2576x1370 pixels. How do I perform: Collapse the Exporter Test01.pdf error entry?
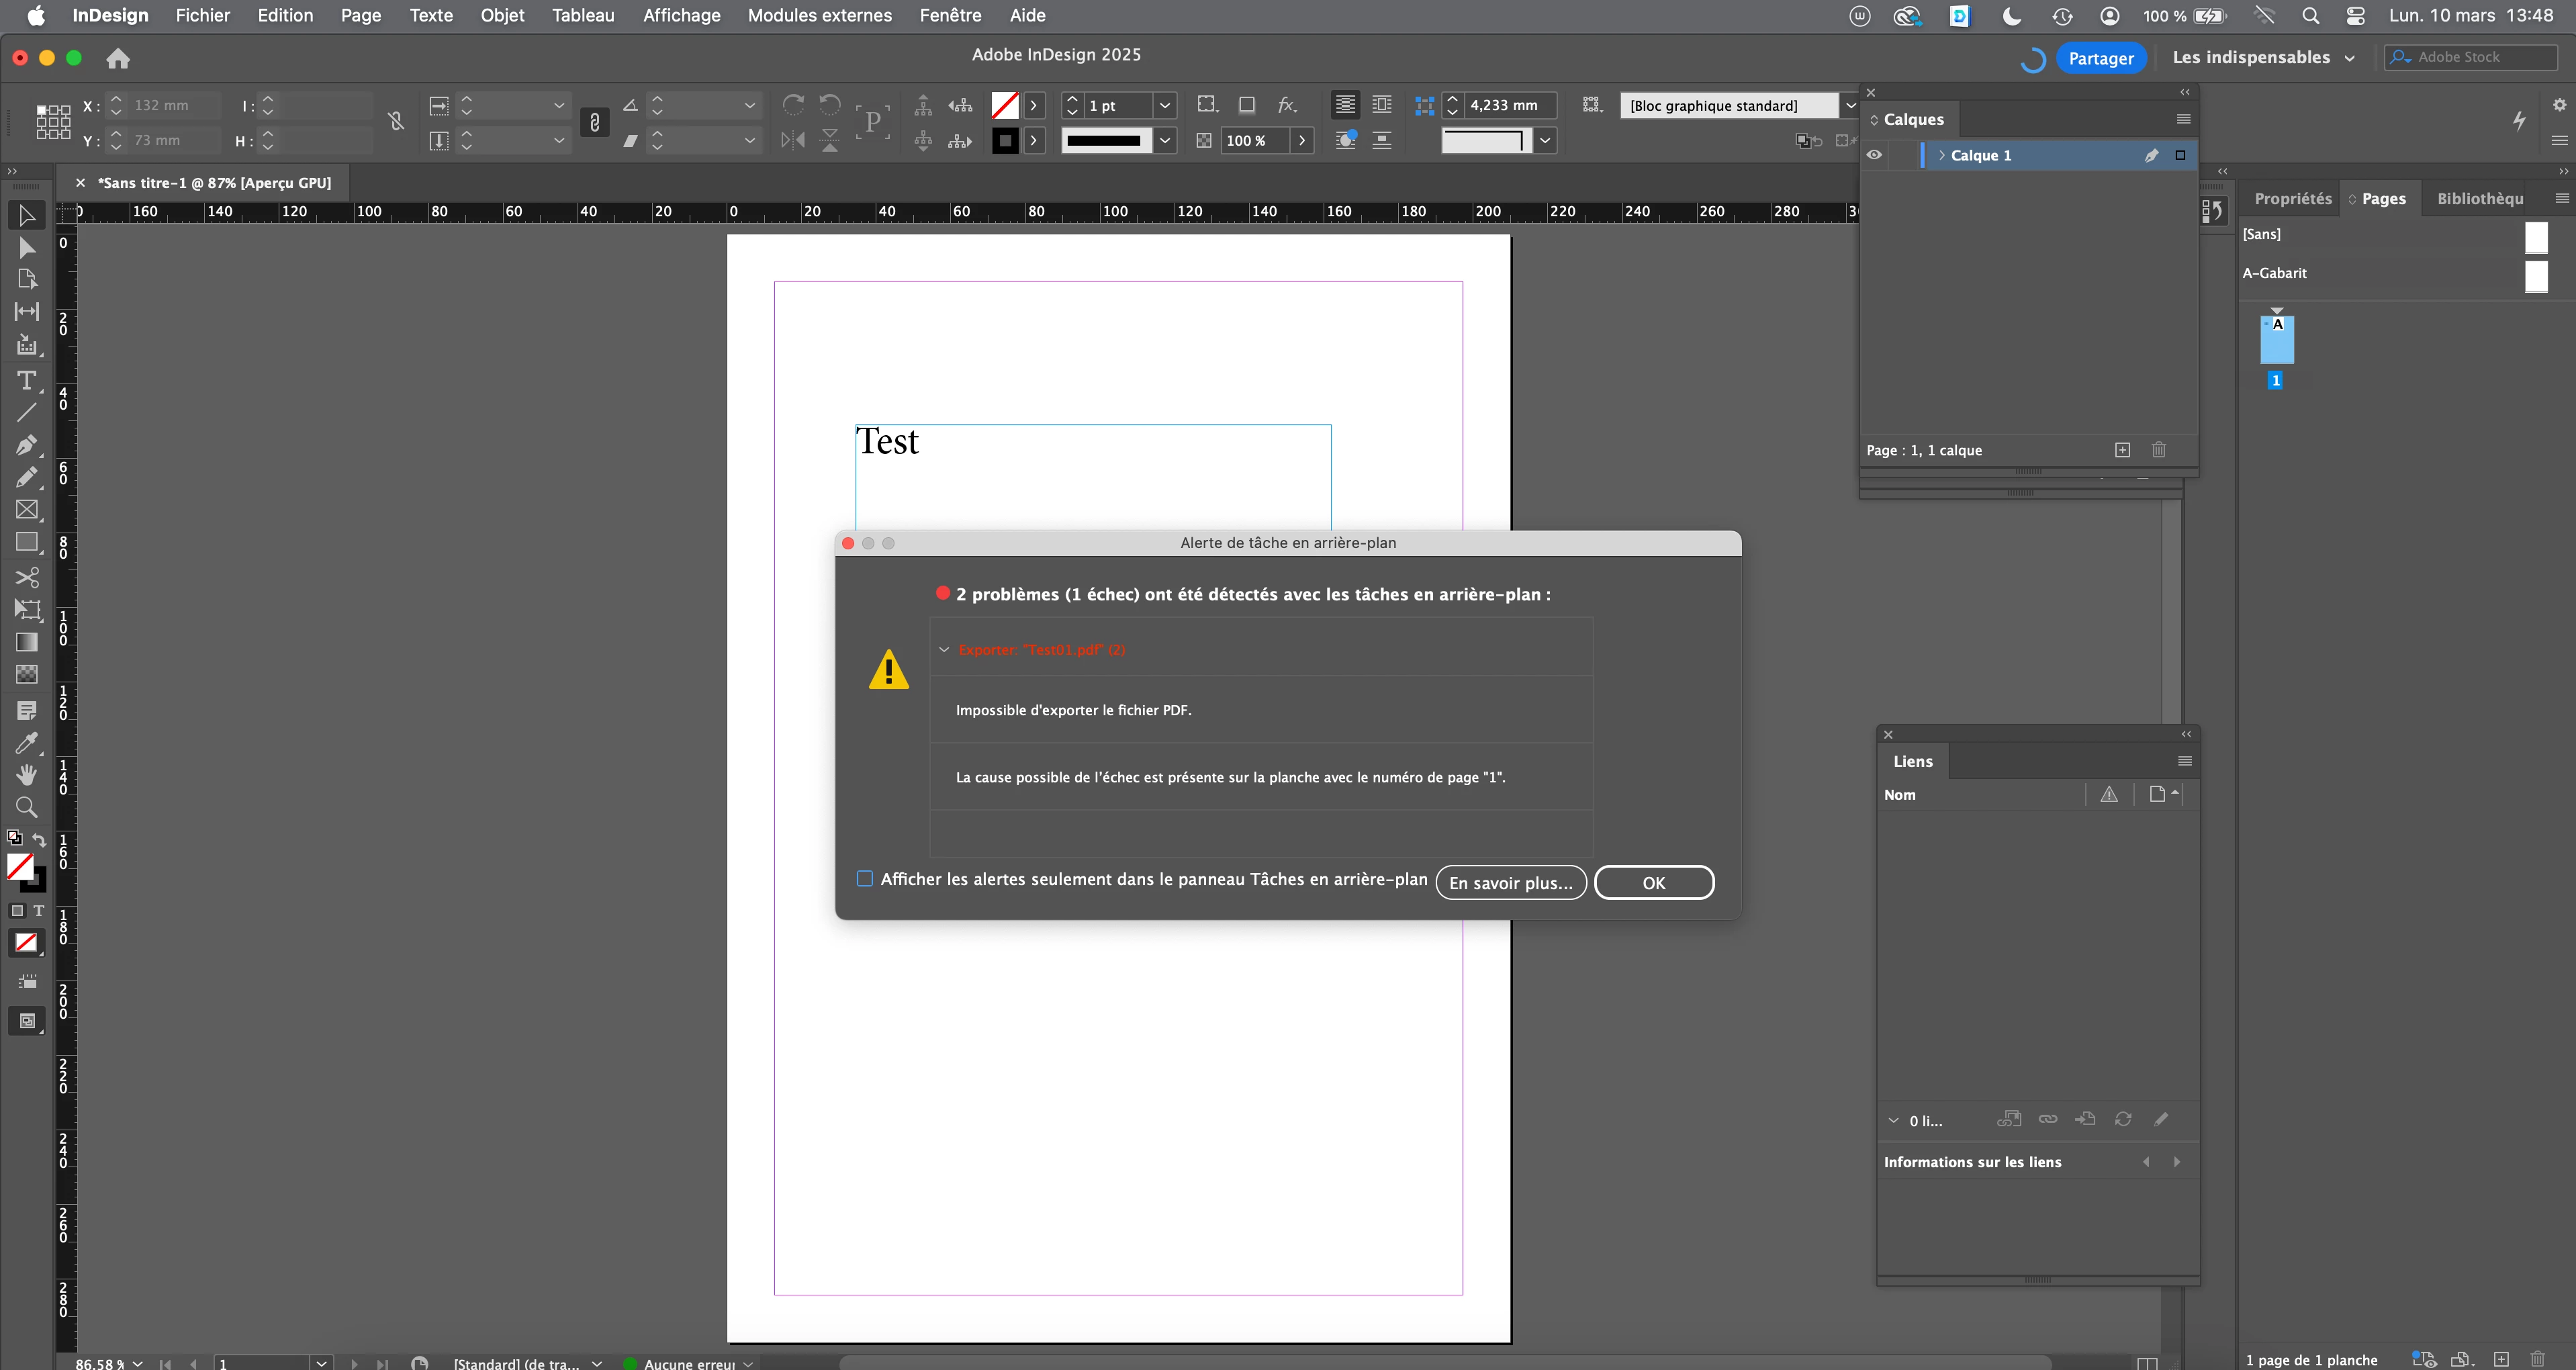pos(944,650)
